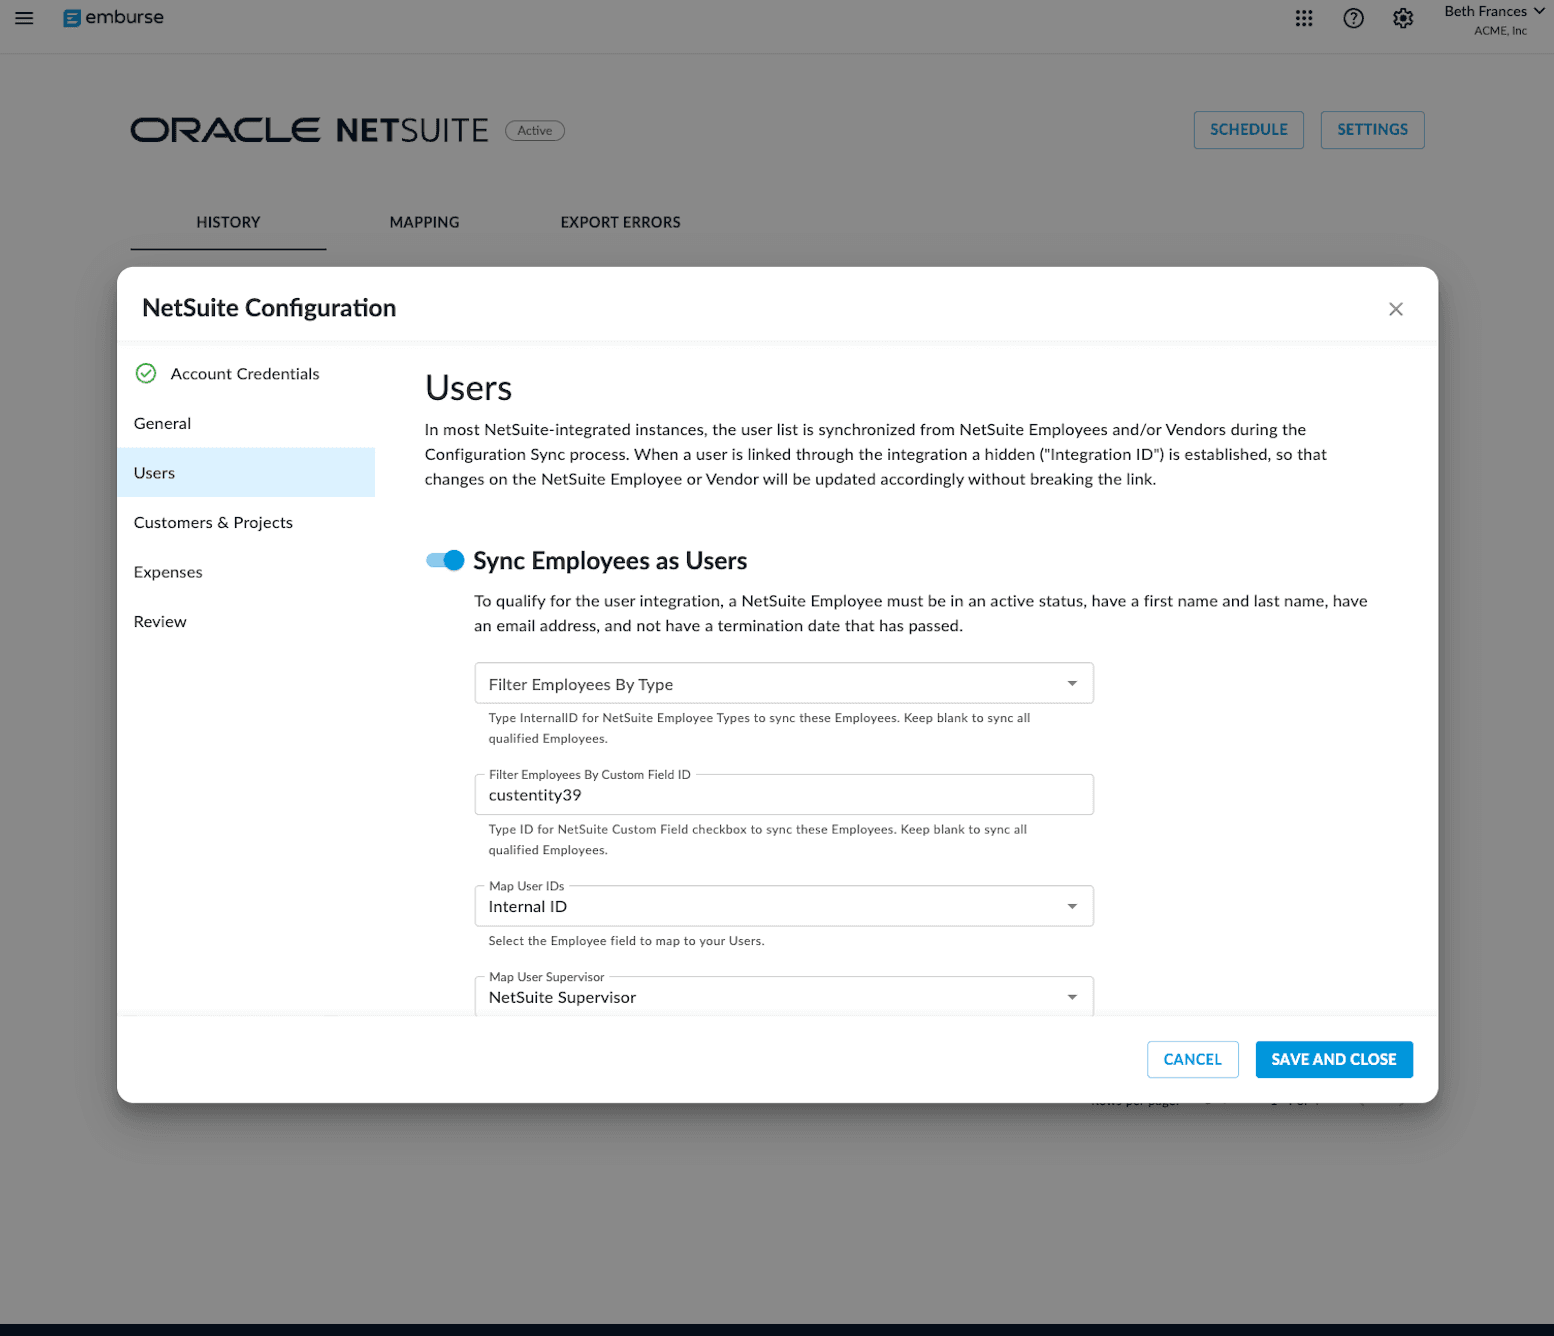Viewport: 1554px width, 1336px height.
Task: Go to the Expenses configuration step
Action: (168, 572)
